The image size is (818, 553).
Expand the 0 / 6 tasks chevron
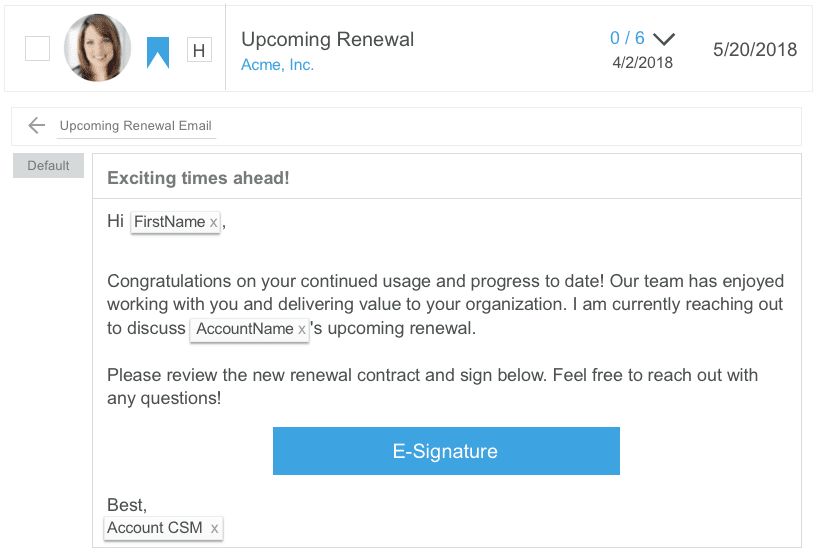click(664, 39)
